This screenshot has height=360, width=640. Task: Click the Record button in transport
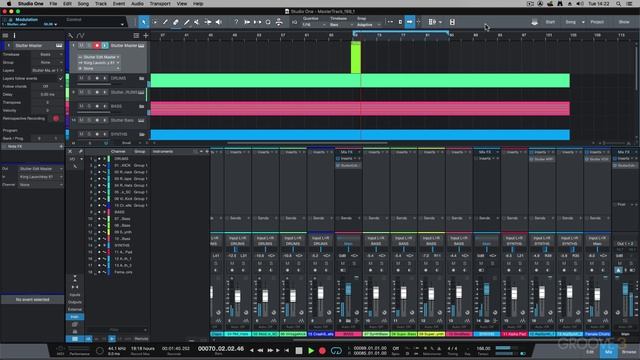coord(322,351)
